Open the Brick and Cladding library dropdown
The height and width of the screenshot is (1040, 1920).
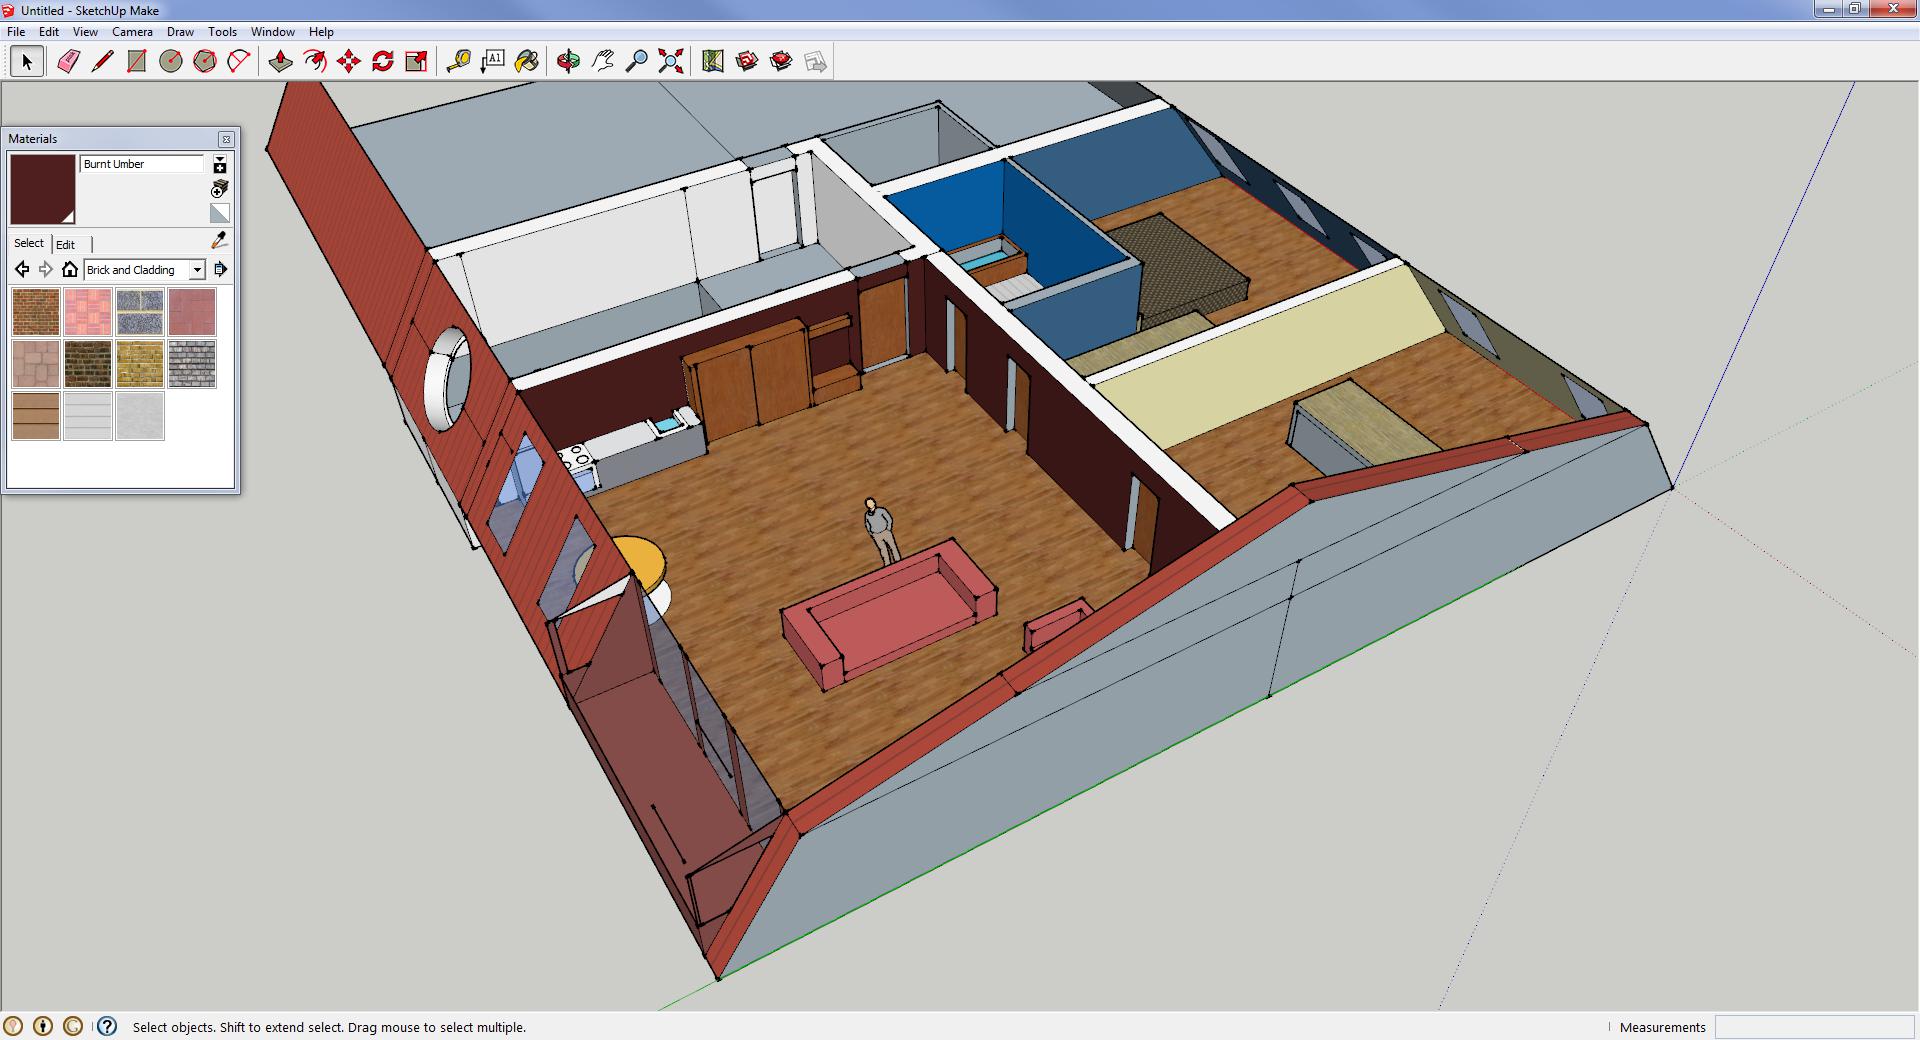[x=197, y=270]
